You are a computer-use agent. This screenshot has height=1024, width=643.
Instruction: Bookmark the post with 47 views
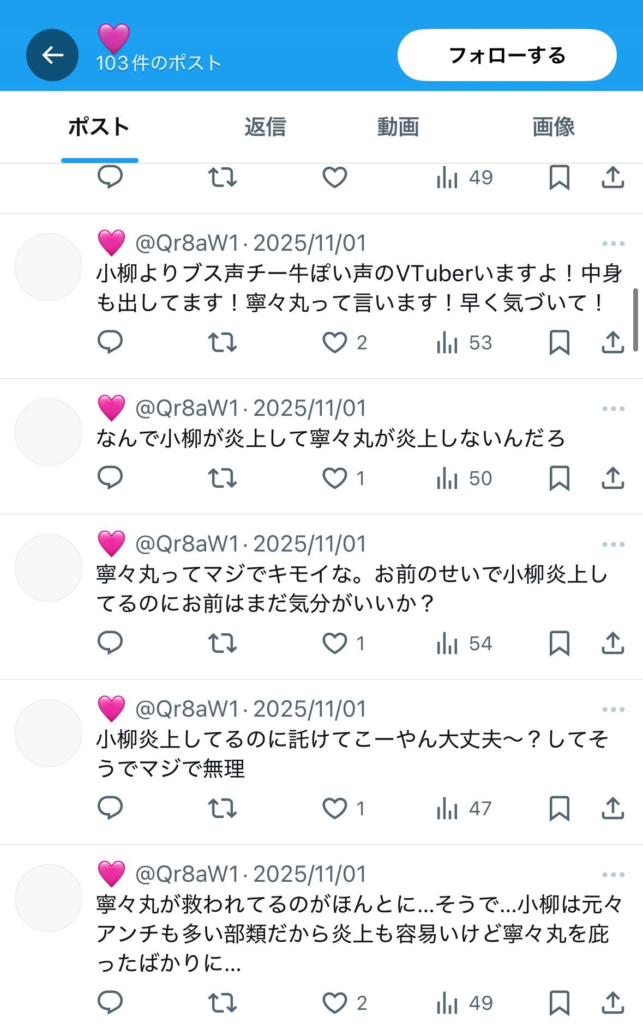click(559, 808)
